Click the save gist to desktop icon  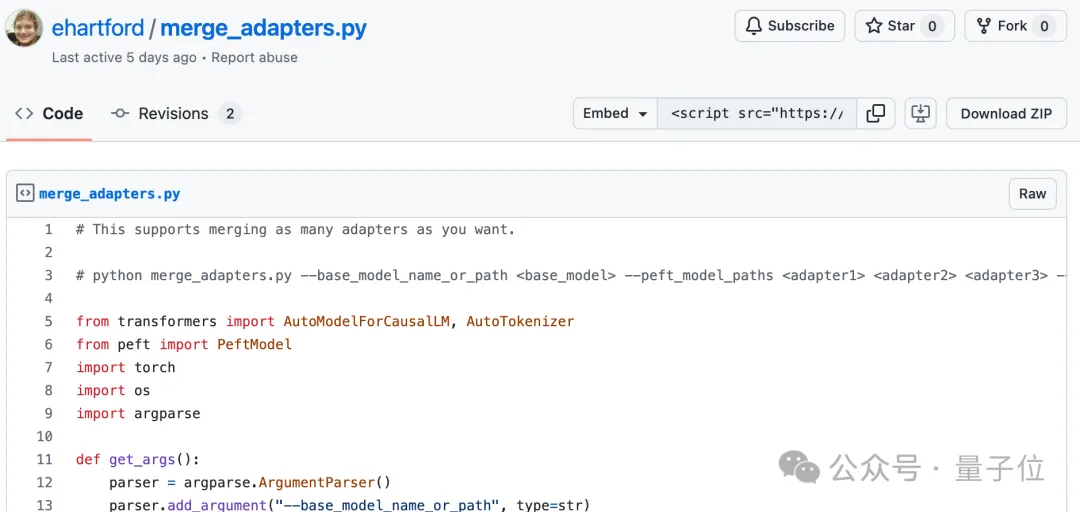point(920,114)
